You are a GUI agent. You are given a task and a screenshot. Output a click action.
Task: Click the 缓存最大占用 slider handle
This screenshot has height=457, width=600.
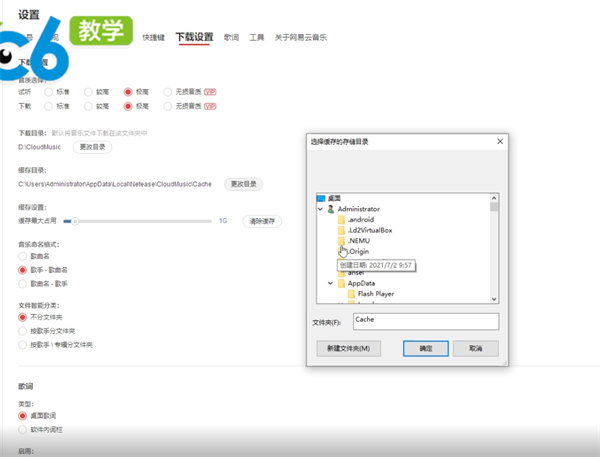pyautogui.click(x=75, y=221)
